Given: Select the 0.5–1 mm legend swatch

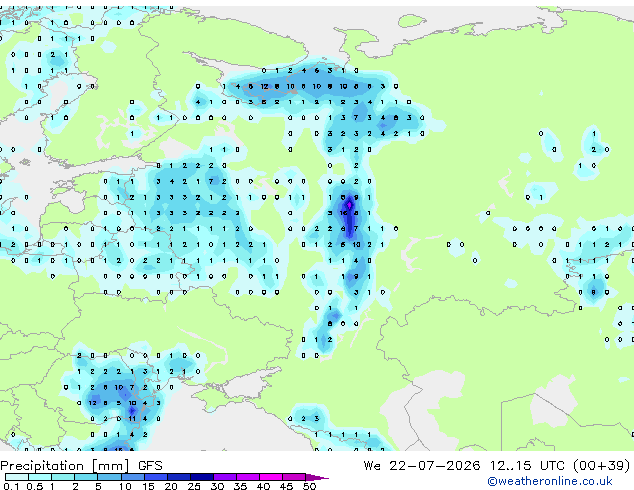Looking at the screenshot, I should pyautogui.click(x=40, y=477).
